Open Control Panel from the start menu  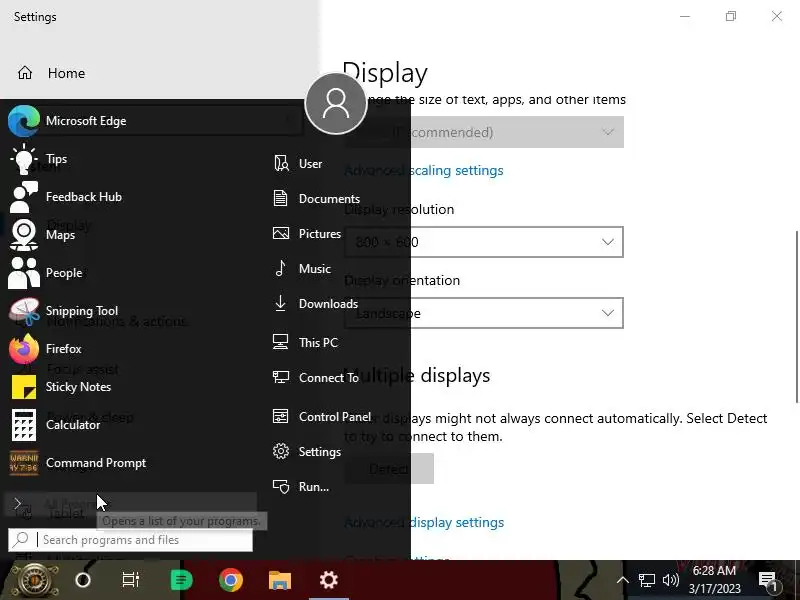point(322,417)
